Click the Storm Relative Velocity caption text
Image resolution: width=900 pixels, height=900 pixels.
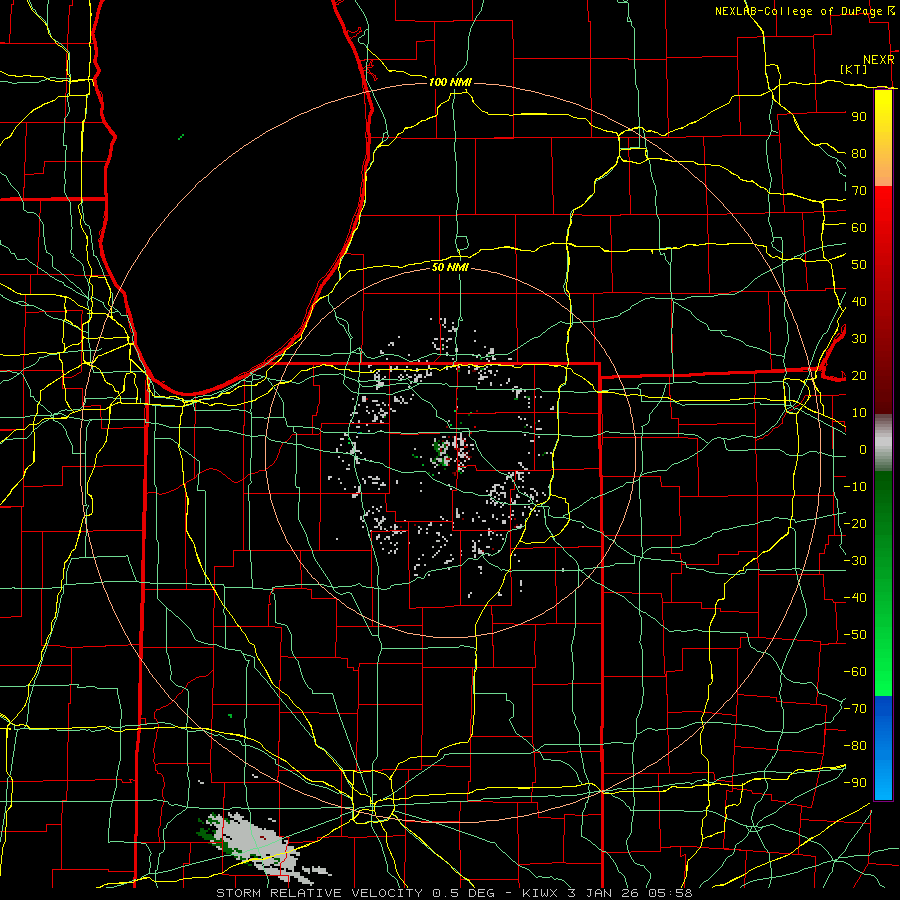click(454, 893)
